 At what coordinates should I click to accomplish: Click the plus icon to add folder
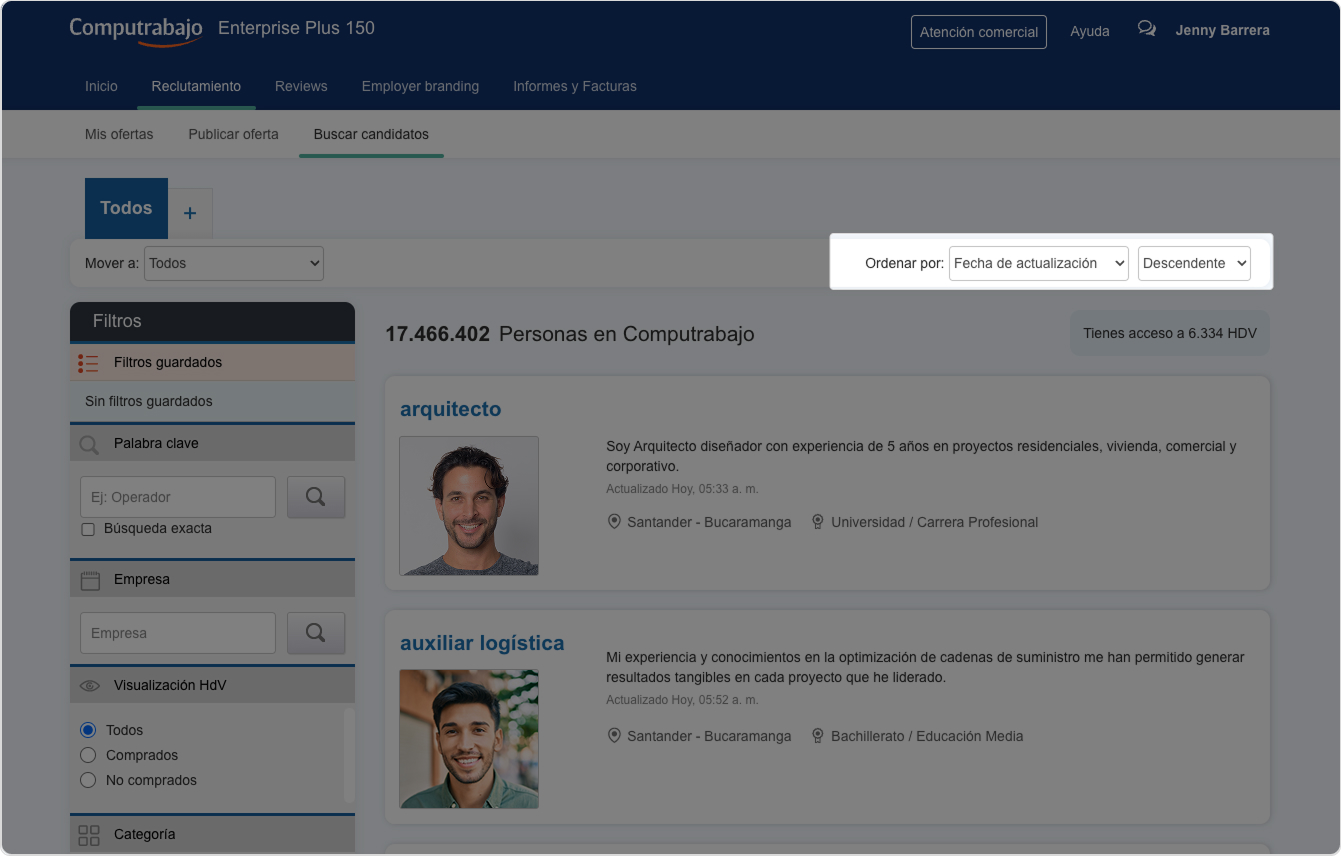[x=190, y=213]
